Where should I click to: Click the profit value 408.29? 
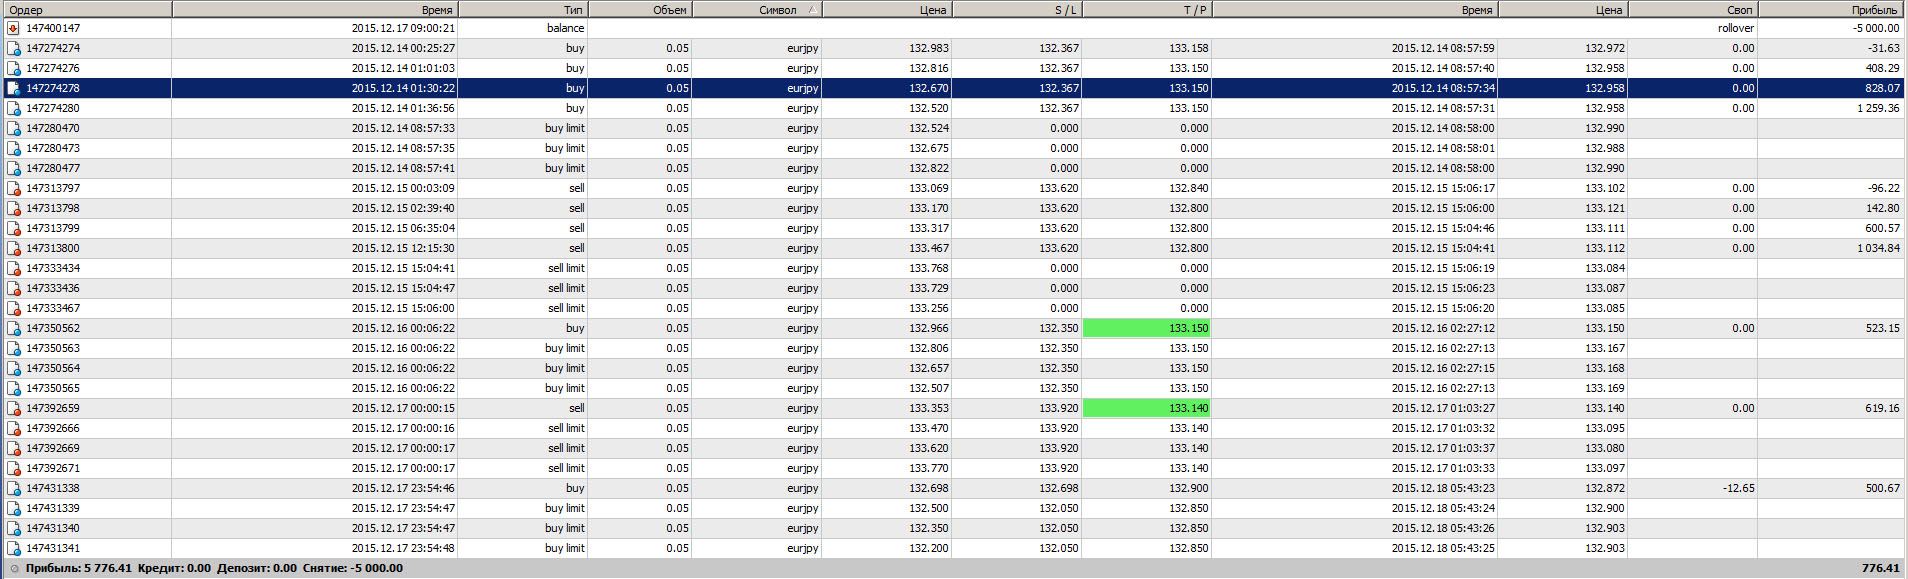[x=1882, y=68]
